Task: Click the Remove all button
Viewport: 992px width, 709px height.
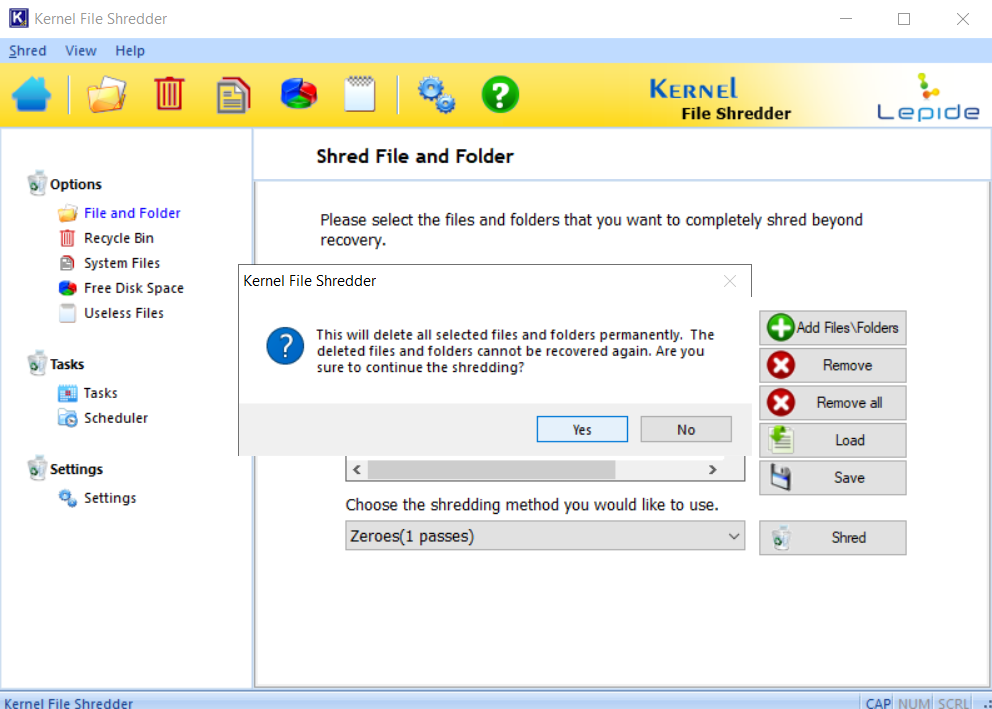Action: pyautogui.click(x=833, y=403)
